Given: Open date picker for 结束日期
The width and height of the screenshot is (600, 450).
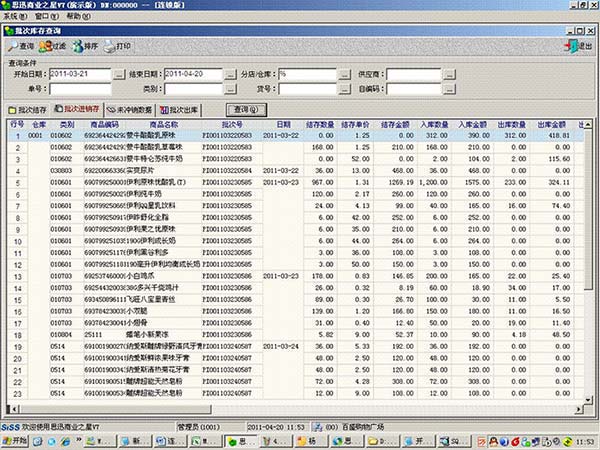Looking at the screenshot, I should pos(230,74).
